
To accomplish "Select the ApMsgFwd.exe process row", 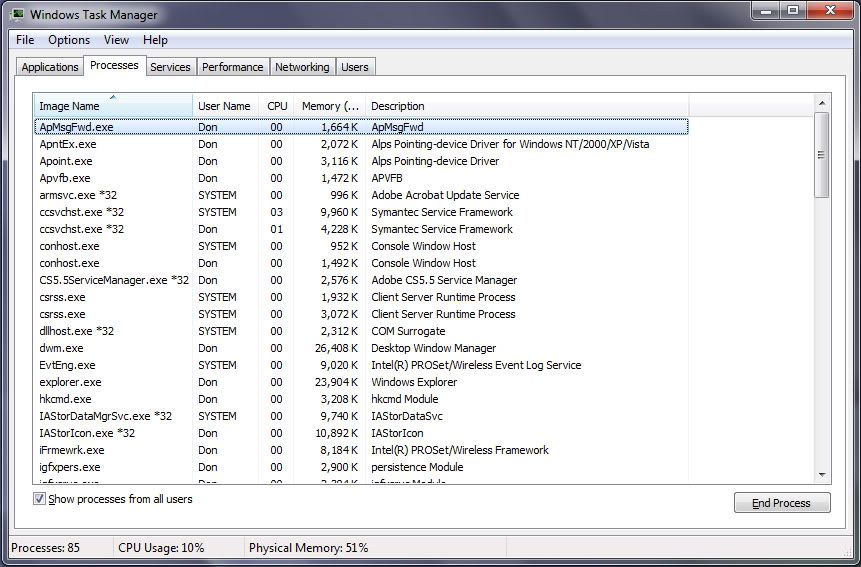I will click(361, 127).
